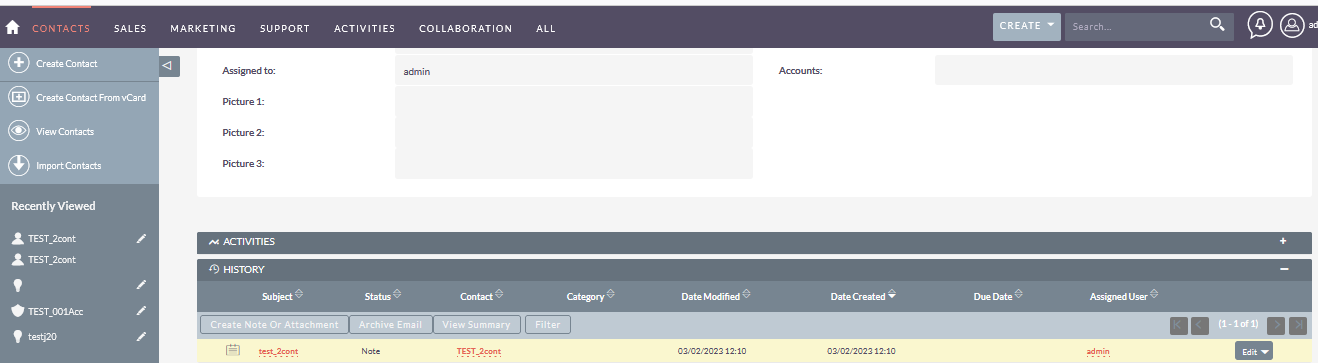Viewport: 1318px width, 363px height.
Task: Collapse the History subpanel with the minus icon
Action: tap(1283, 269)
